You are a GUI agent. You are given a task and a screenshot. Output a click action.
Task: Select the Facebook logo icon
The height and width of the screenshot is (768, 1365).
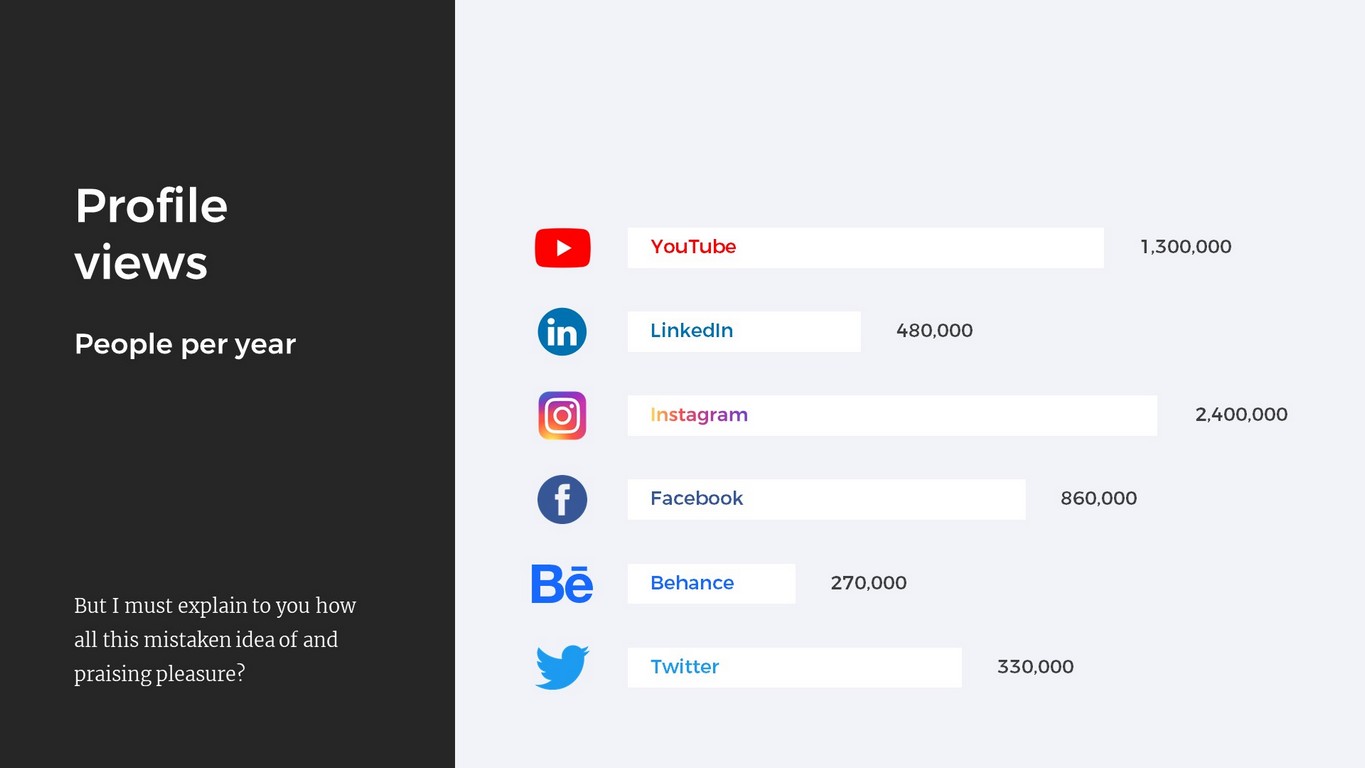point(562,499)
